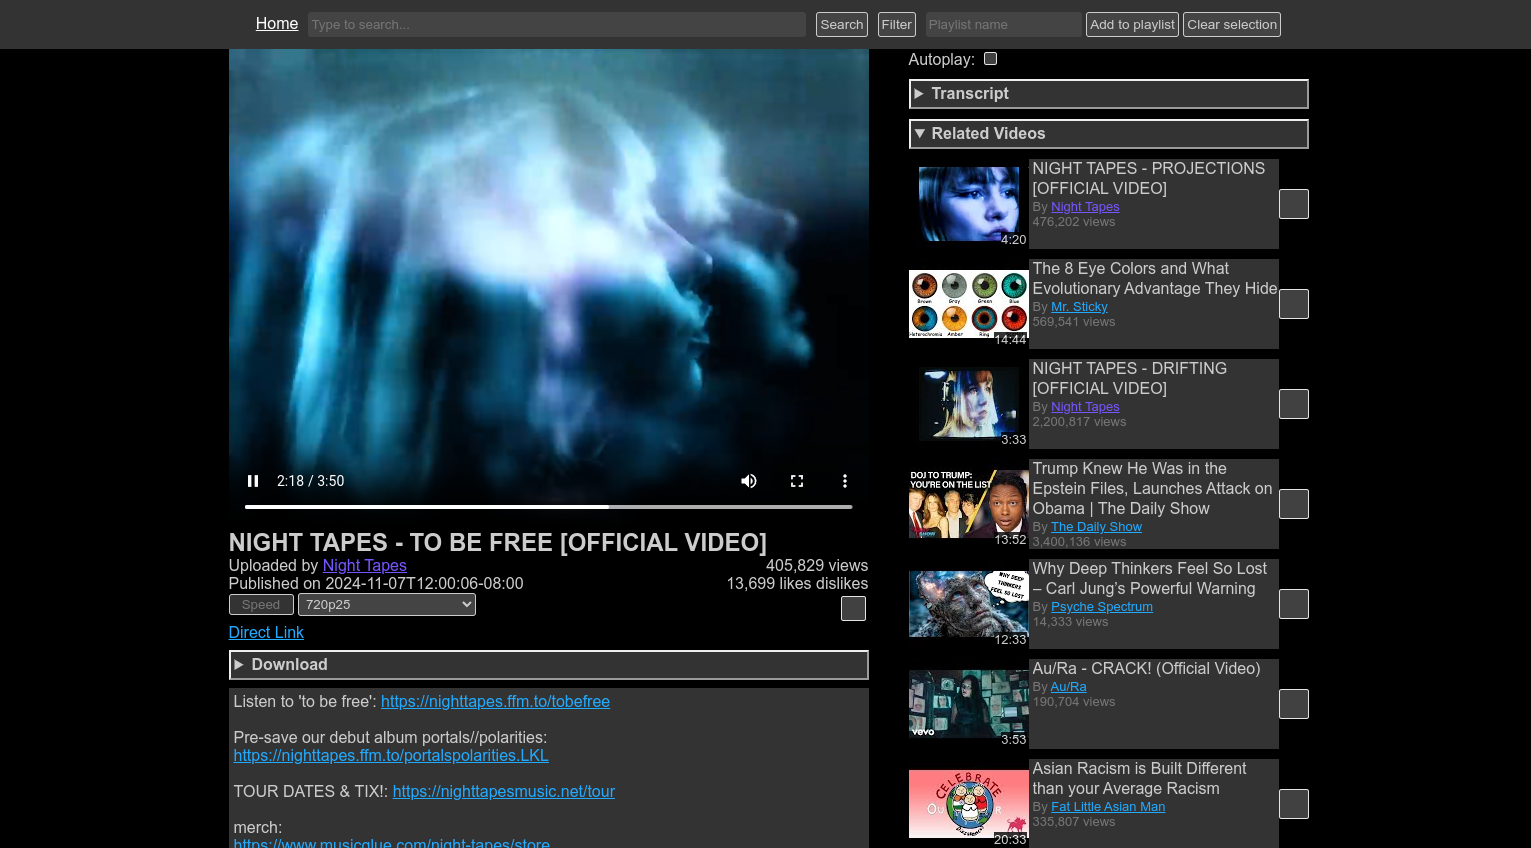Viewport: 1531px width, 848px height.
Task: Open the Direct Link
Action: (266, 632)
